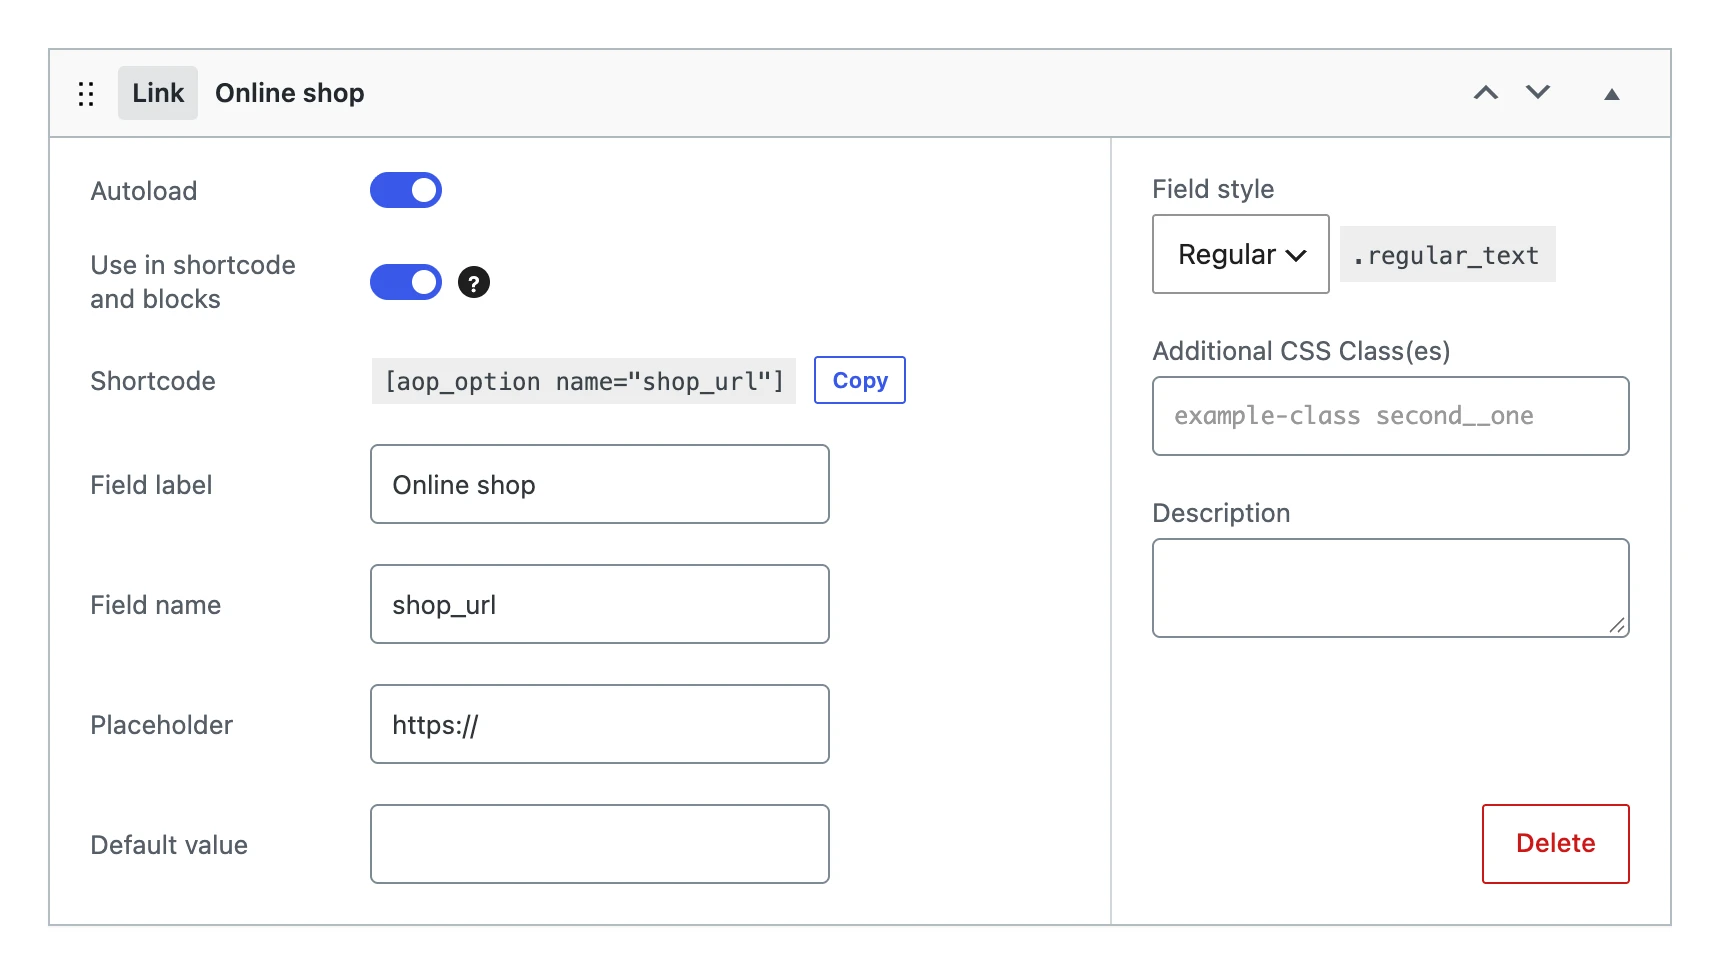Select the shortcode text aop_option
Screen dimensions: 1720x972
584,381
